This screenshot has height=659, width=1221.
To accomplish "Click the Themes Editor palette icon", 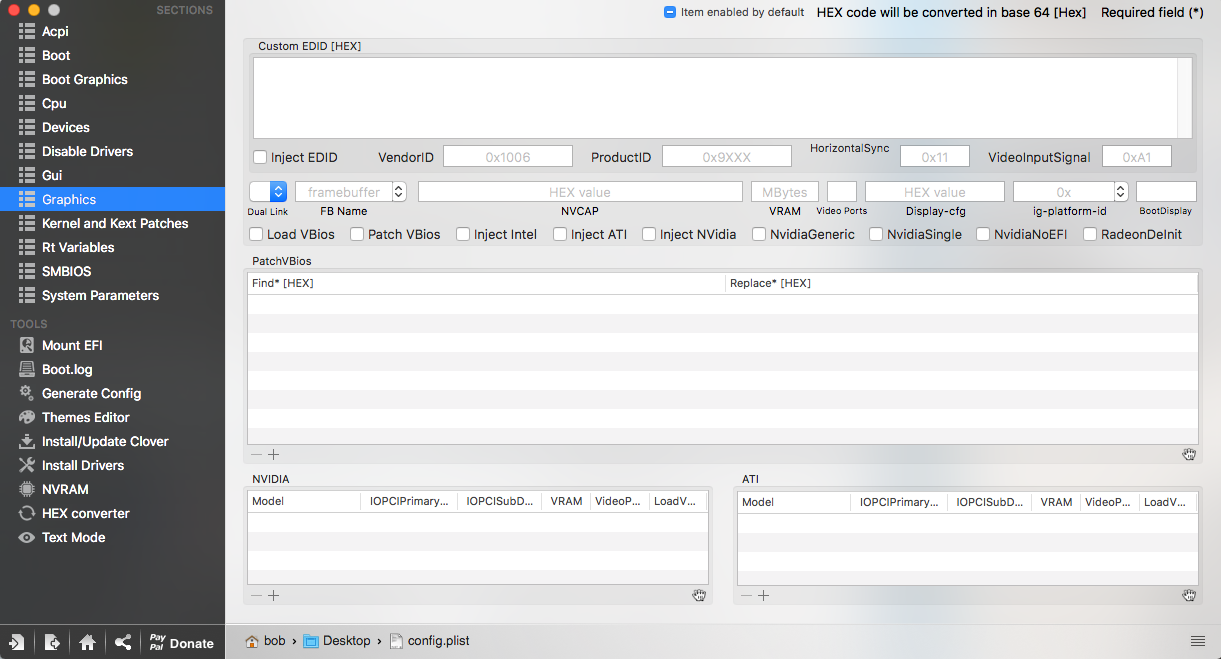I will click(26, 417).
